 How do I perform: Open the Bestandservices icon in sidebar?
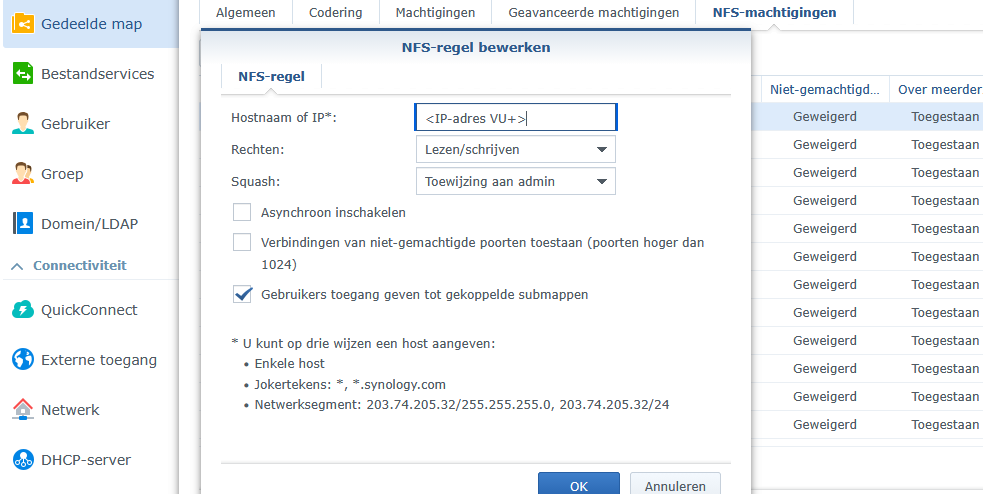[23, 73]
